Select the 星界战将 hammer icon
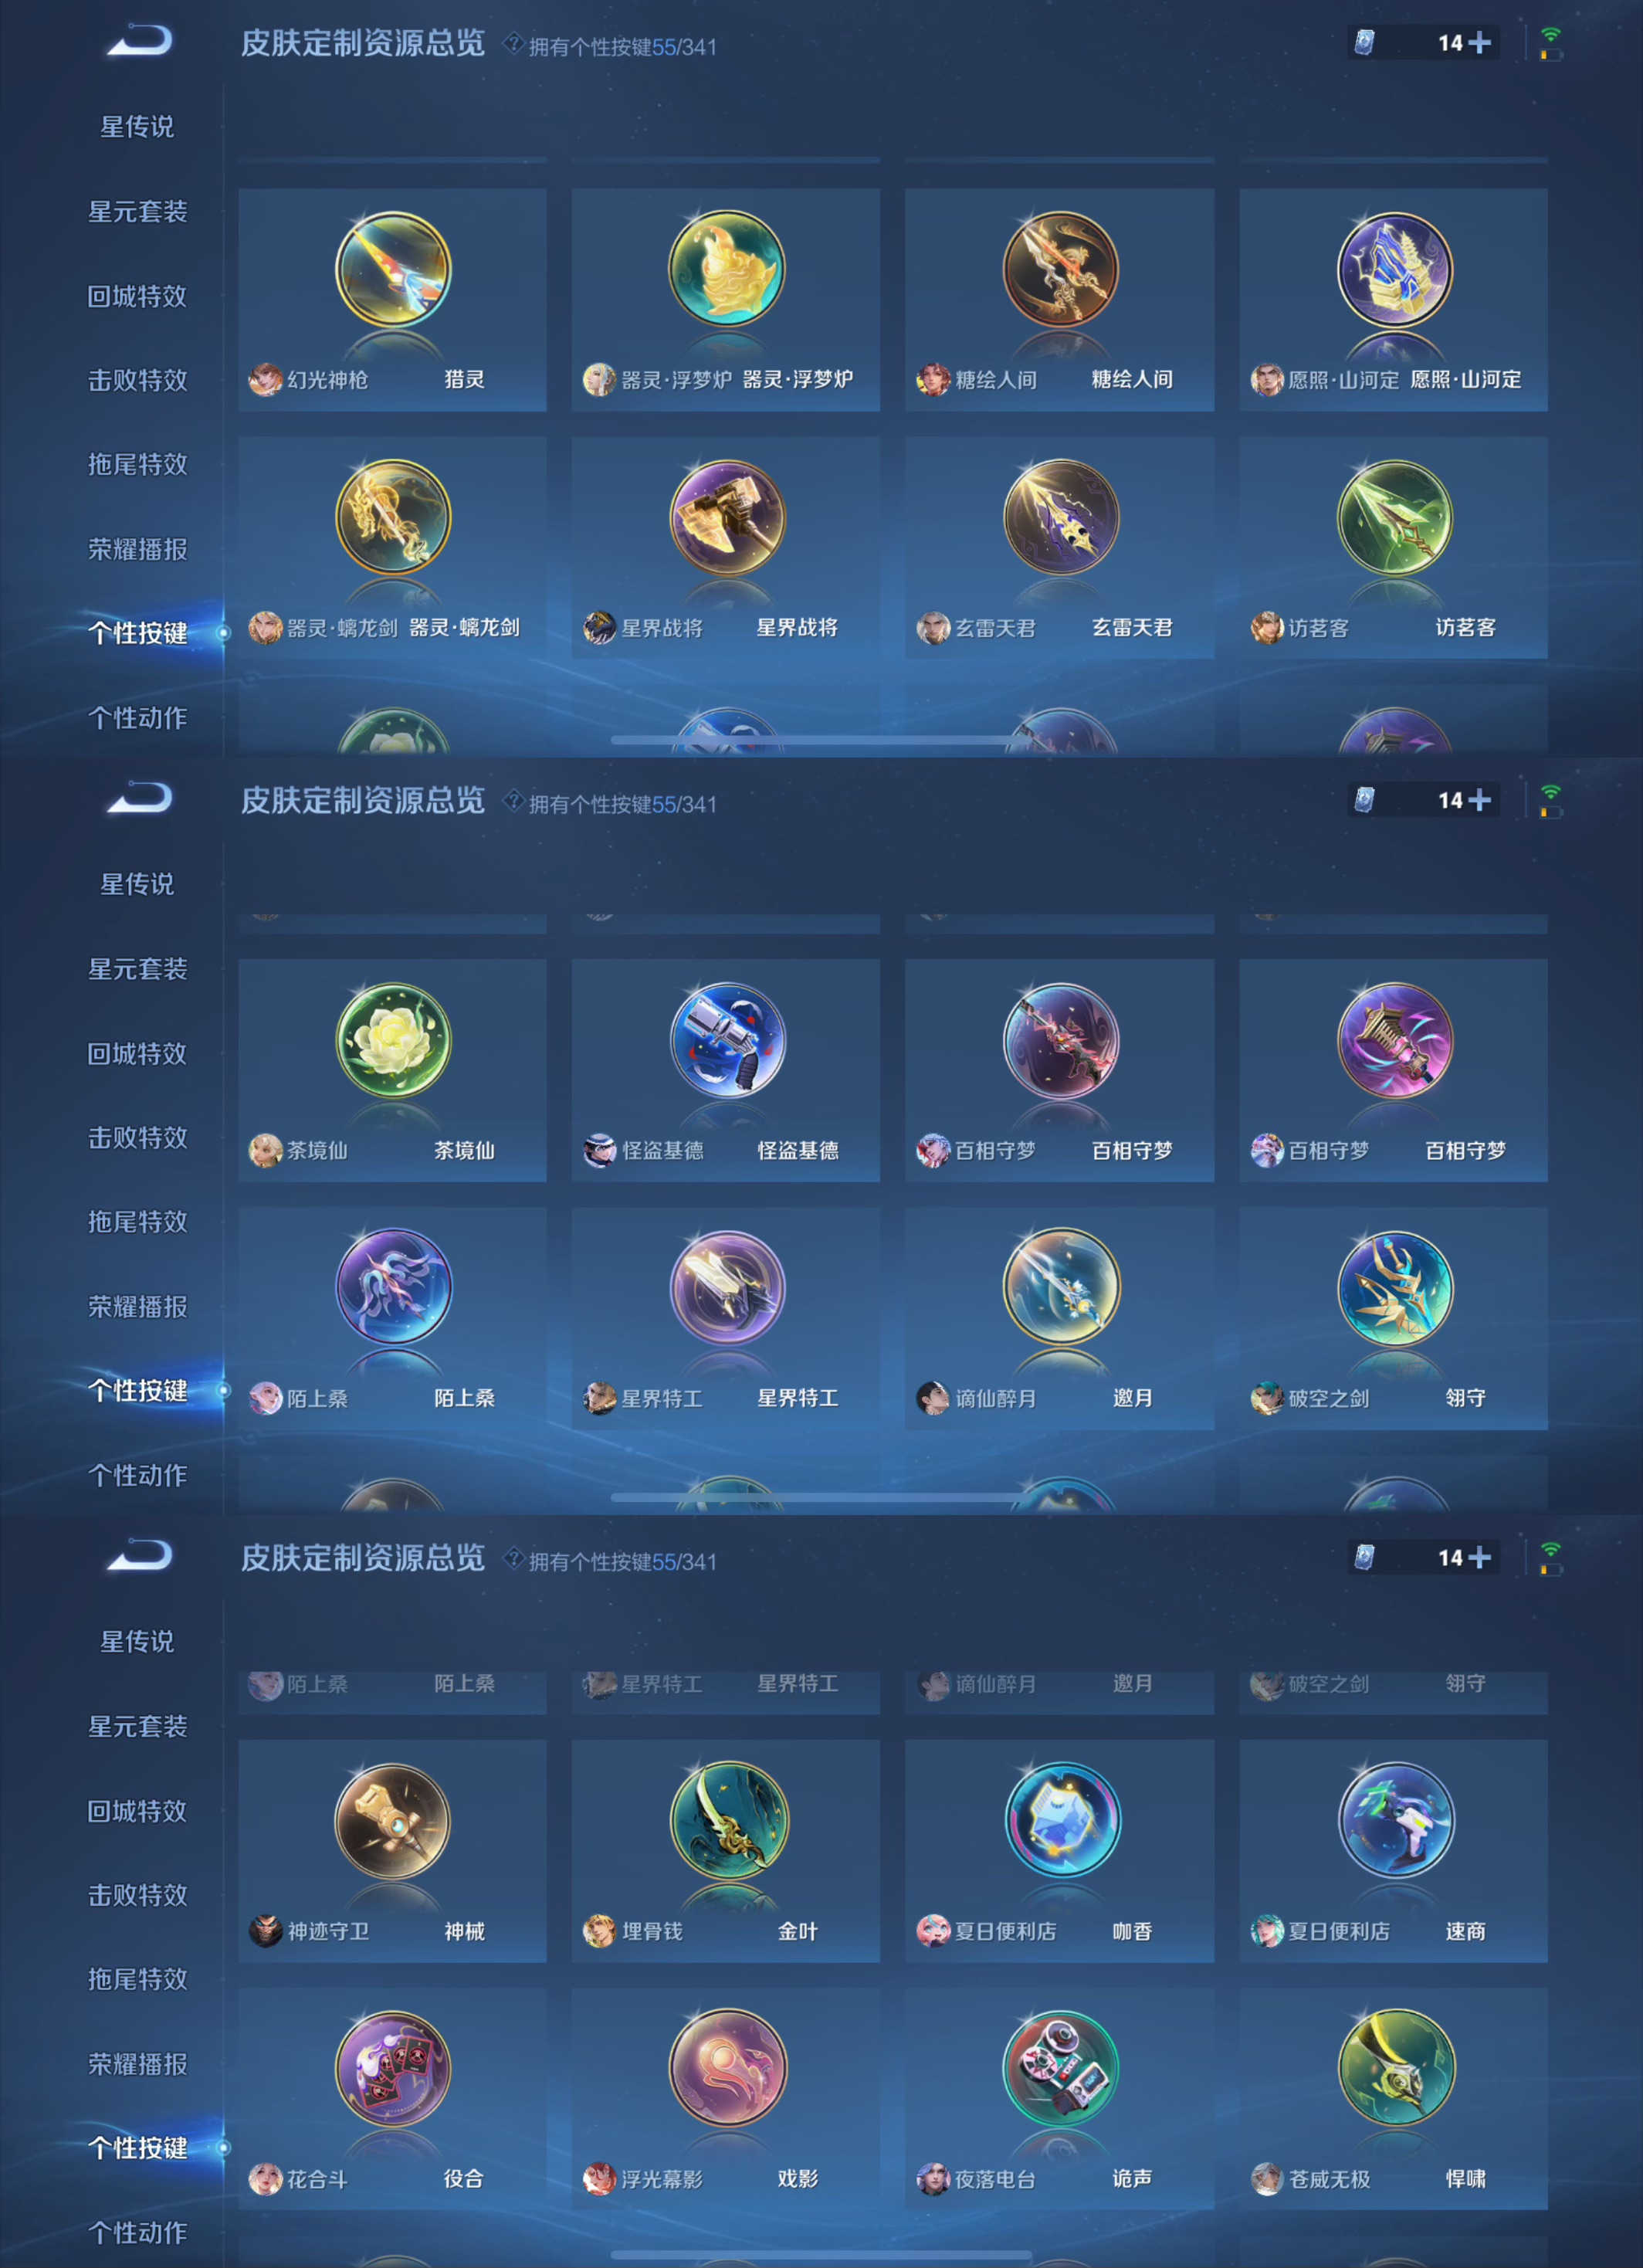The image size is (1643, 2268). tap(727, 517)
